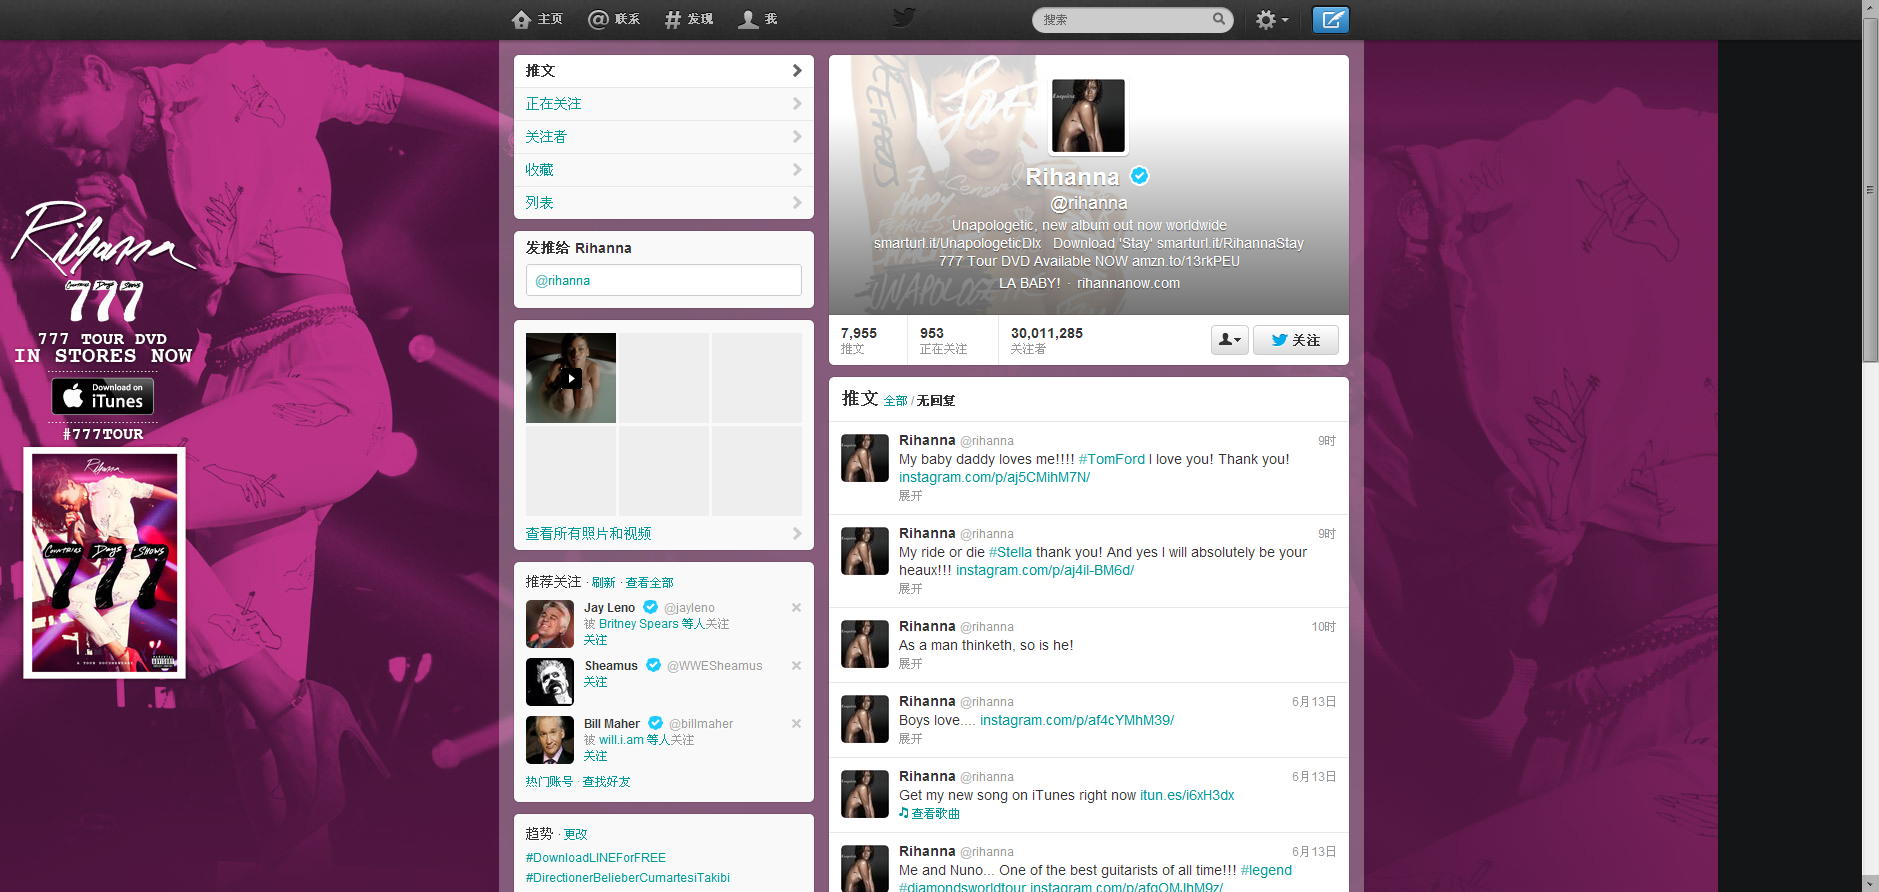Open 查找好友 find friends link
The width and height of the screenshot is (1879, 892).
point(607,782)
